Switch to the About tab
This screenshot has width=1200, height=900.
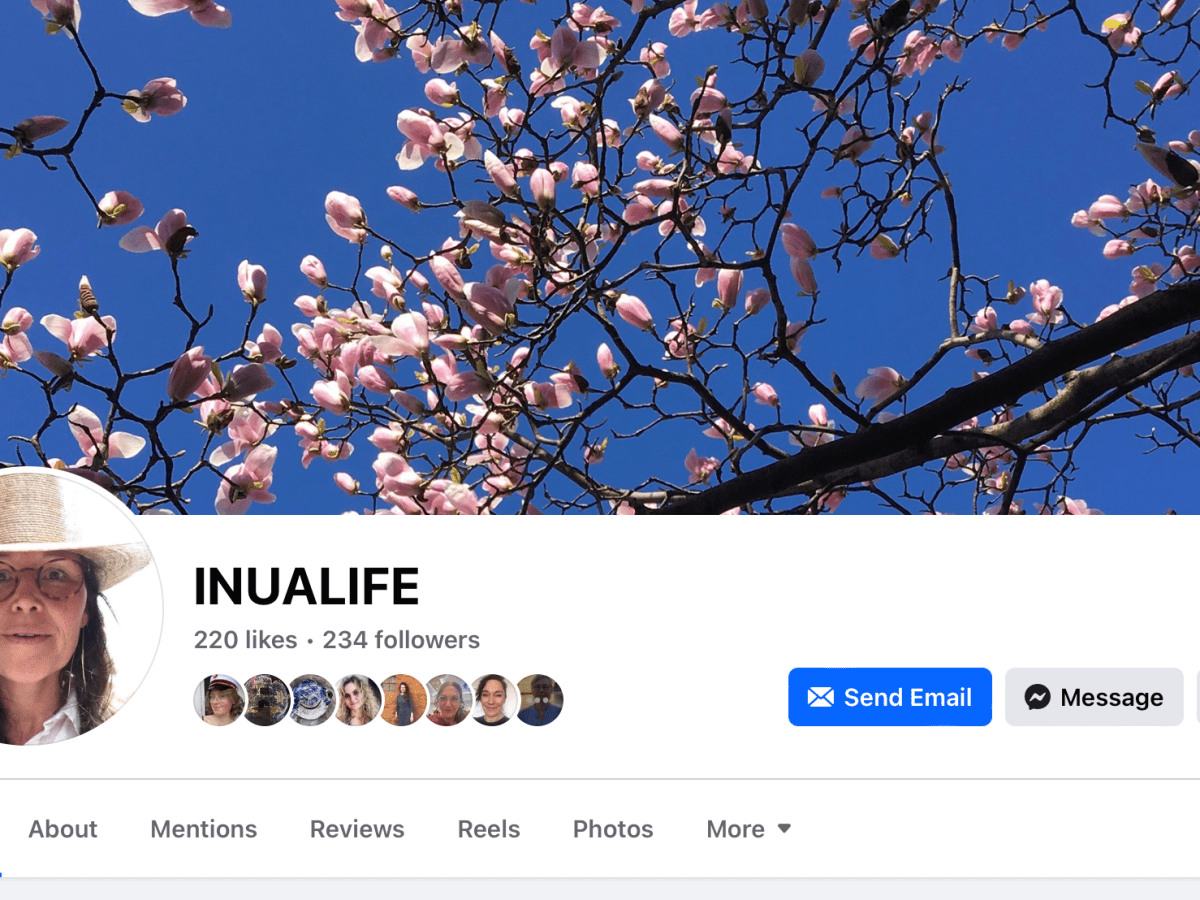tap(63, 829)
